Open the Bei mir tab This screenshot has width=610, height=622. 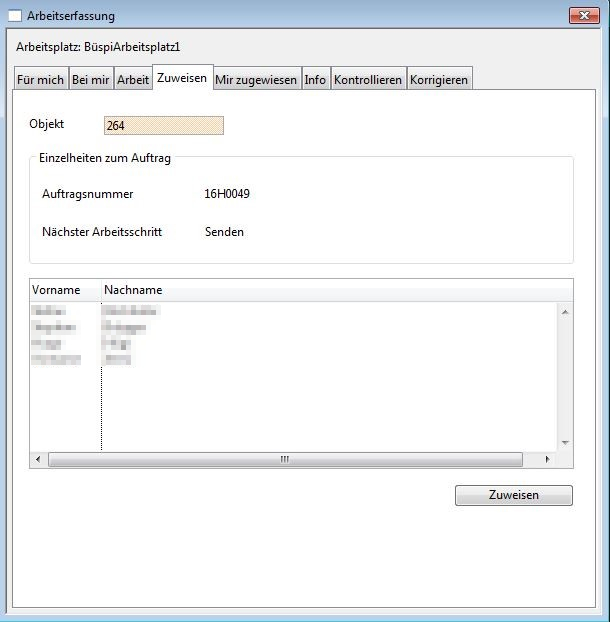[x=91, y=80]
